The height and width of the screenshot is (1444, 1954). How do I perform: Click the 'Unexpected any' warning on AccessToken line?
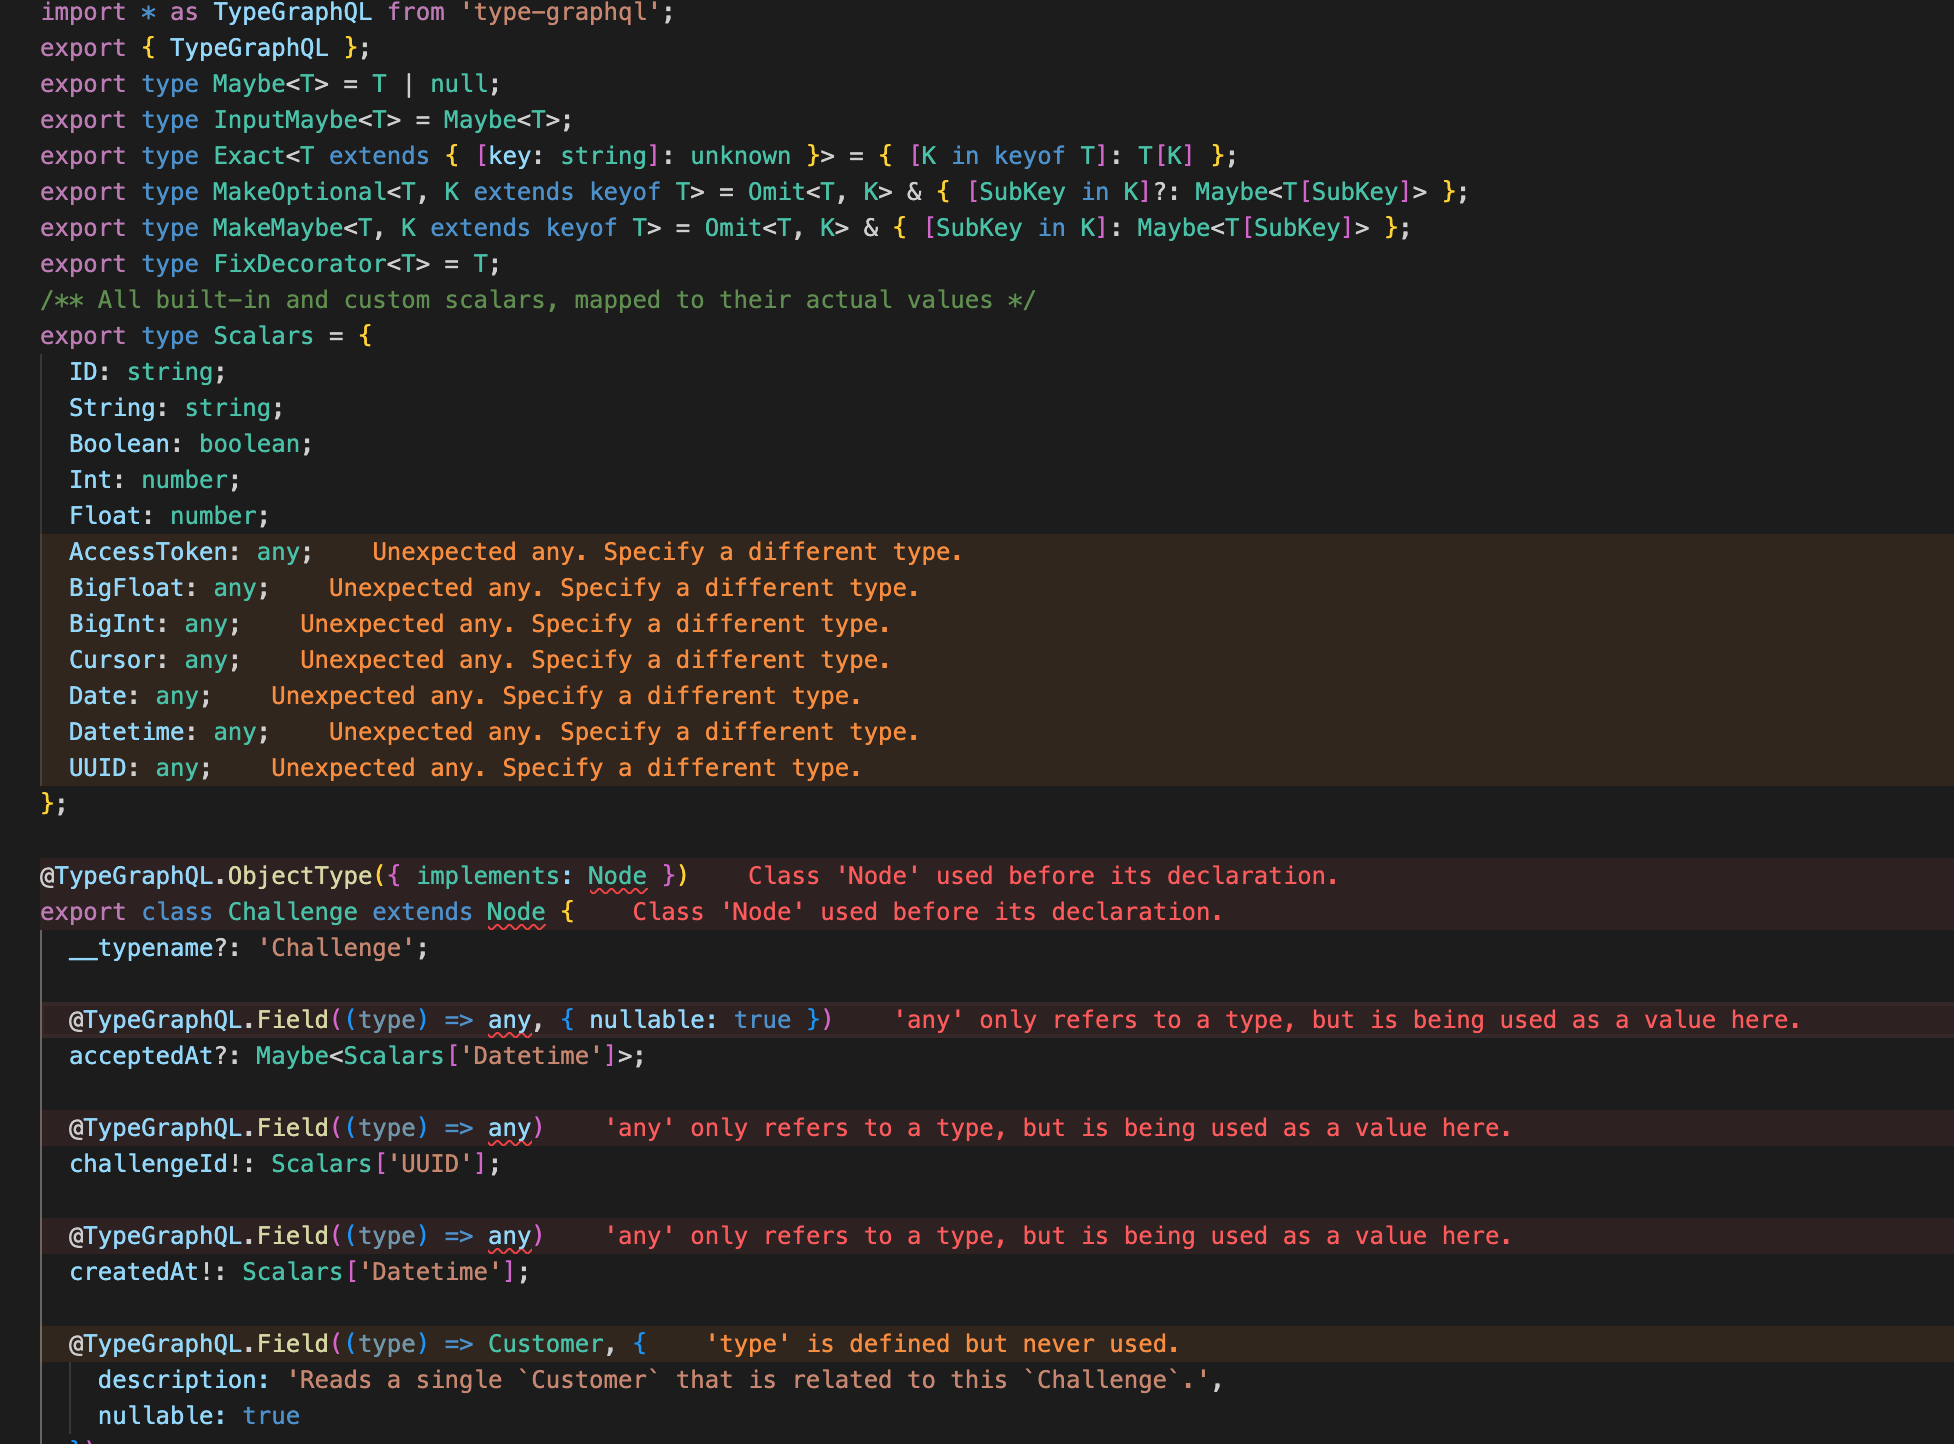click(667, 552)
